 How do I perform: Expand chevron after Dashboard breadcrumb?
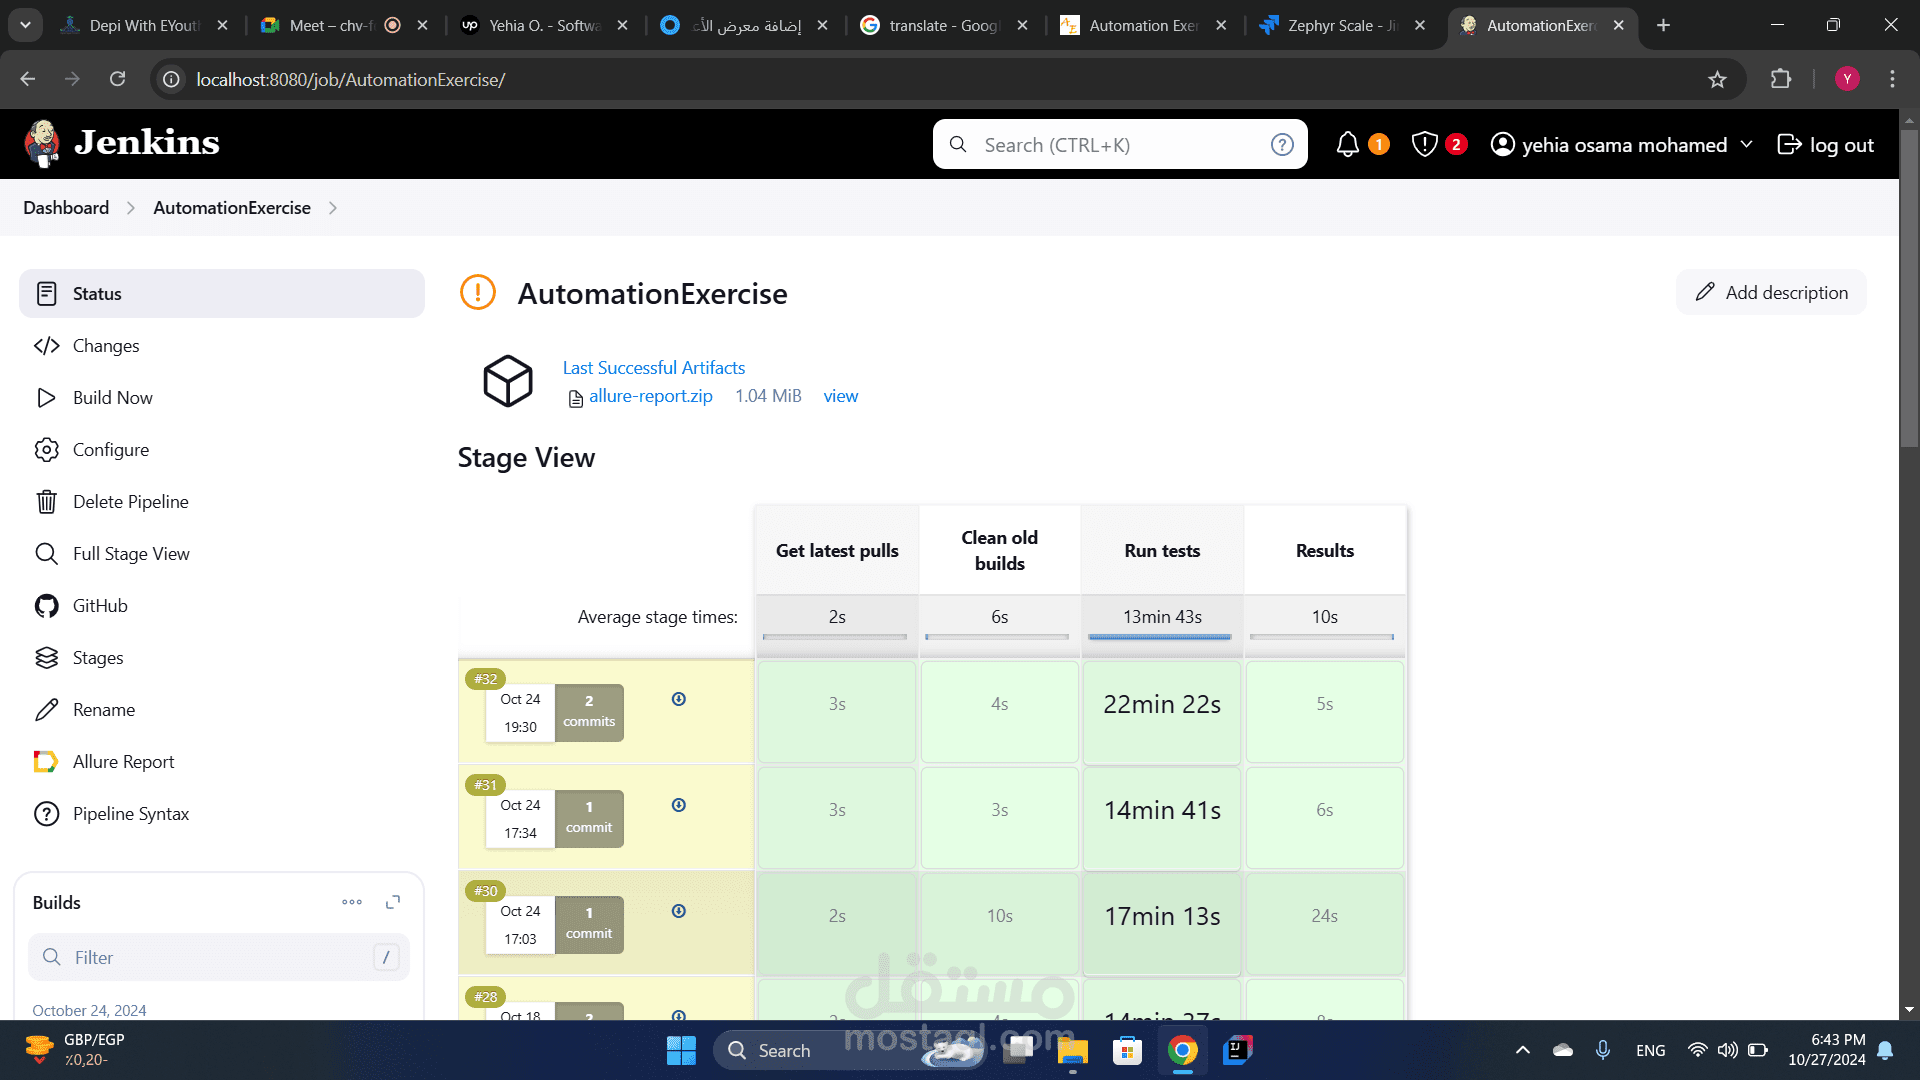(x=131, y=208)
